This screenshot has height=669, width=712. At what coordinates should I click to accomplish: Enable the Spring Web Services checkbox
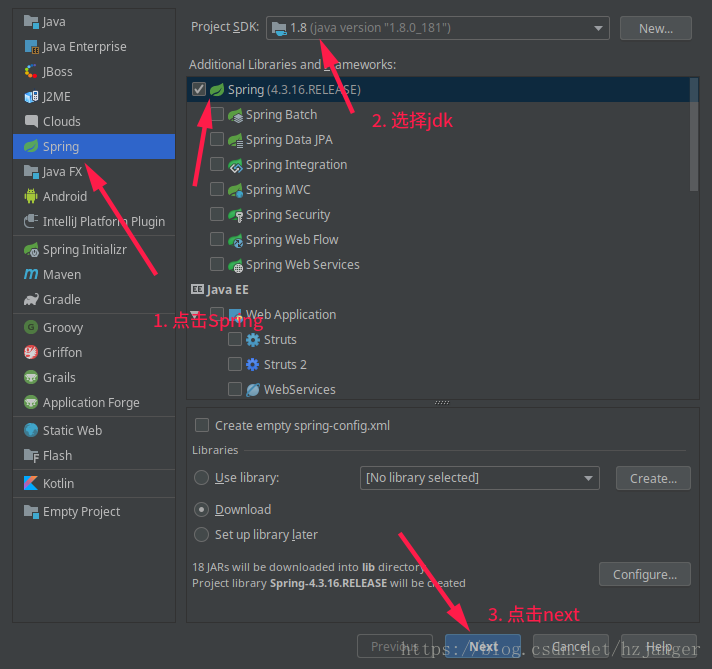point(217,264)
